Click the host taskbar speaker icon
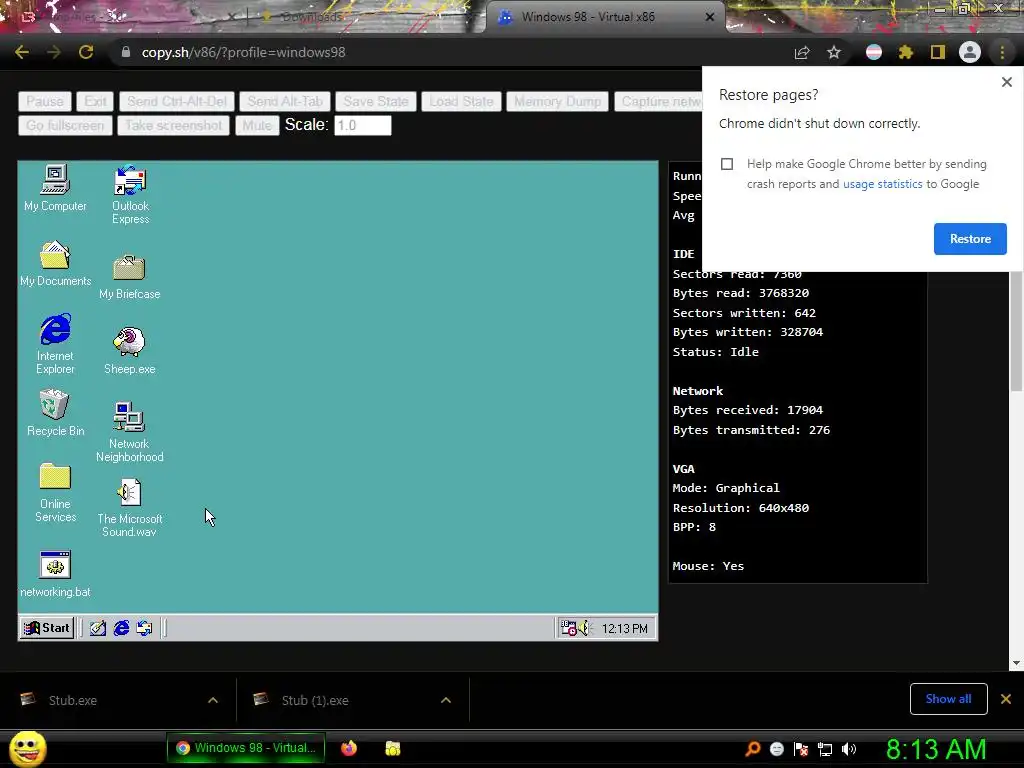The image size is (1024, 768). pyautogui.click(x=849, y=749)
